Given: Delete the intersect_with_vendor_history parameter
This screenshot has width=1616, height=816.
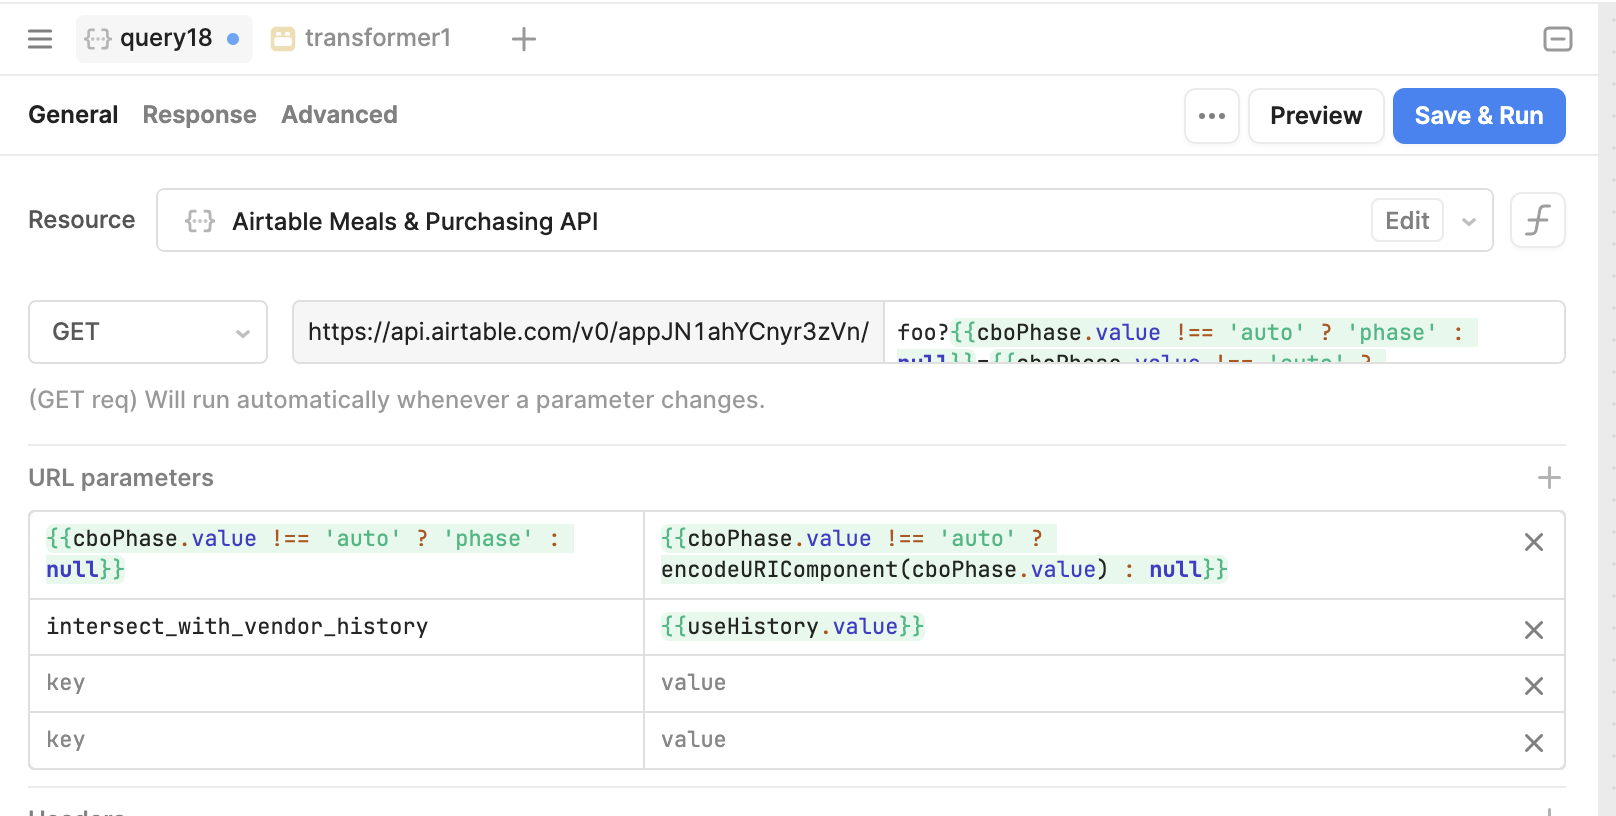Looking at the screenshot, I should (1534, 630).
